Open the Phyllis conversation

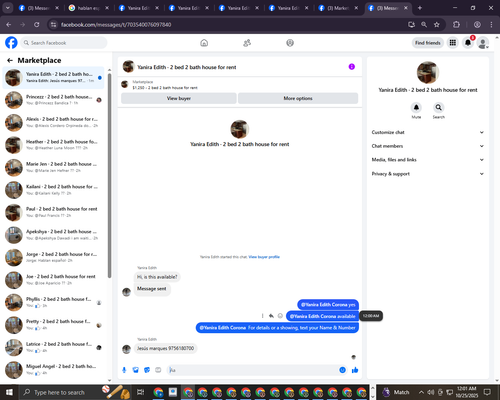pos(54,302)
